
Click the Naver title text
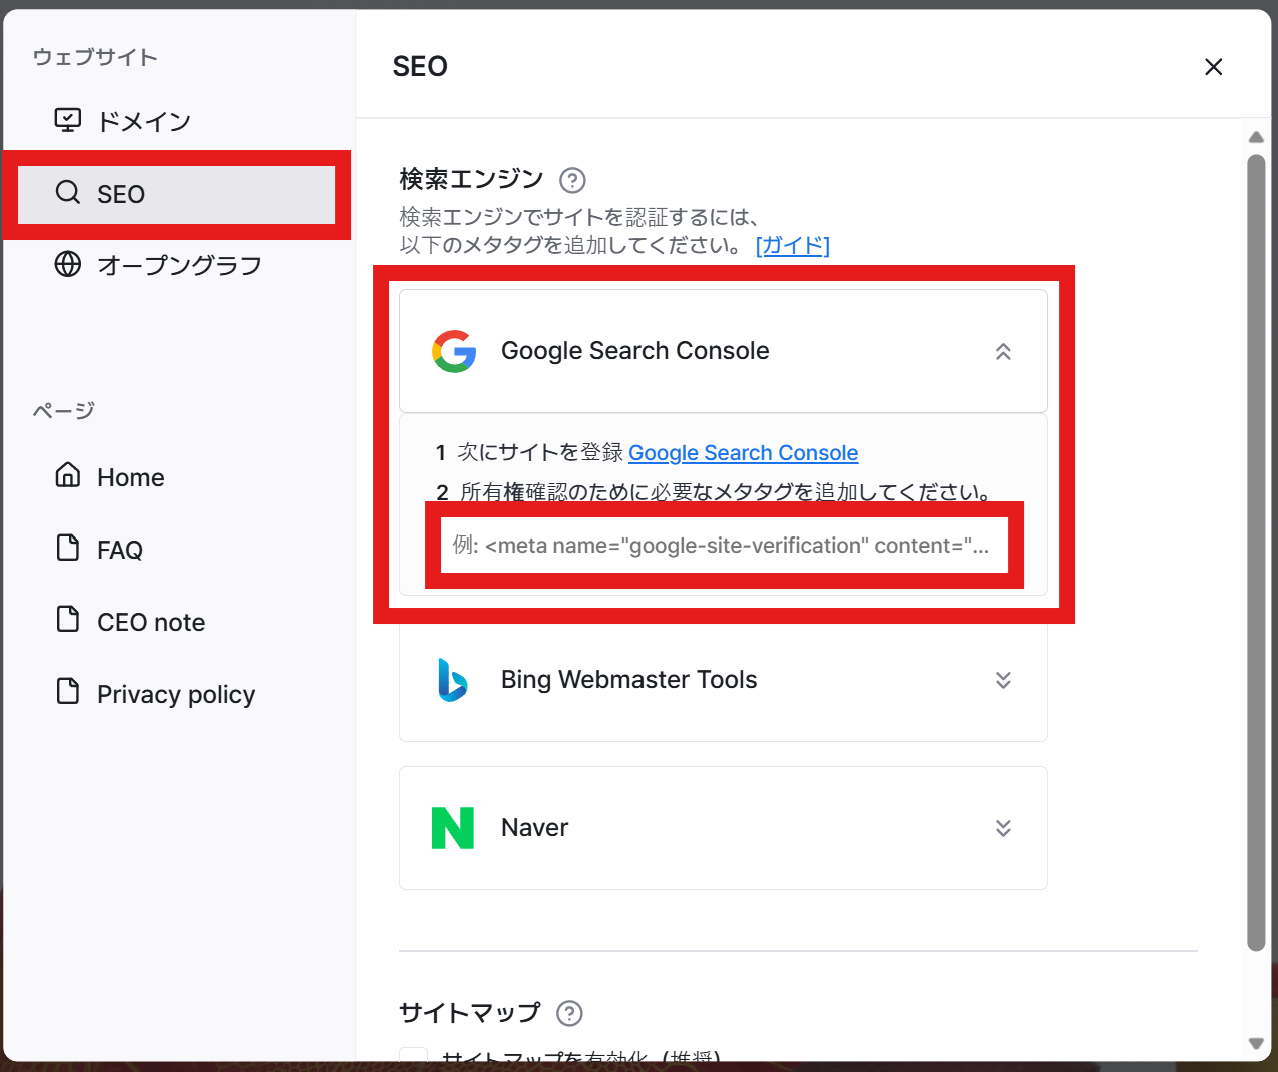(534, 828)
